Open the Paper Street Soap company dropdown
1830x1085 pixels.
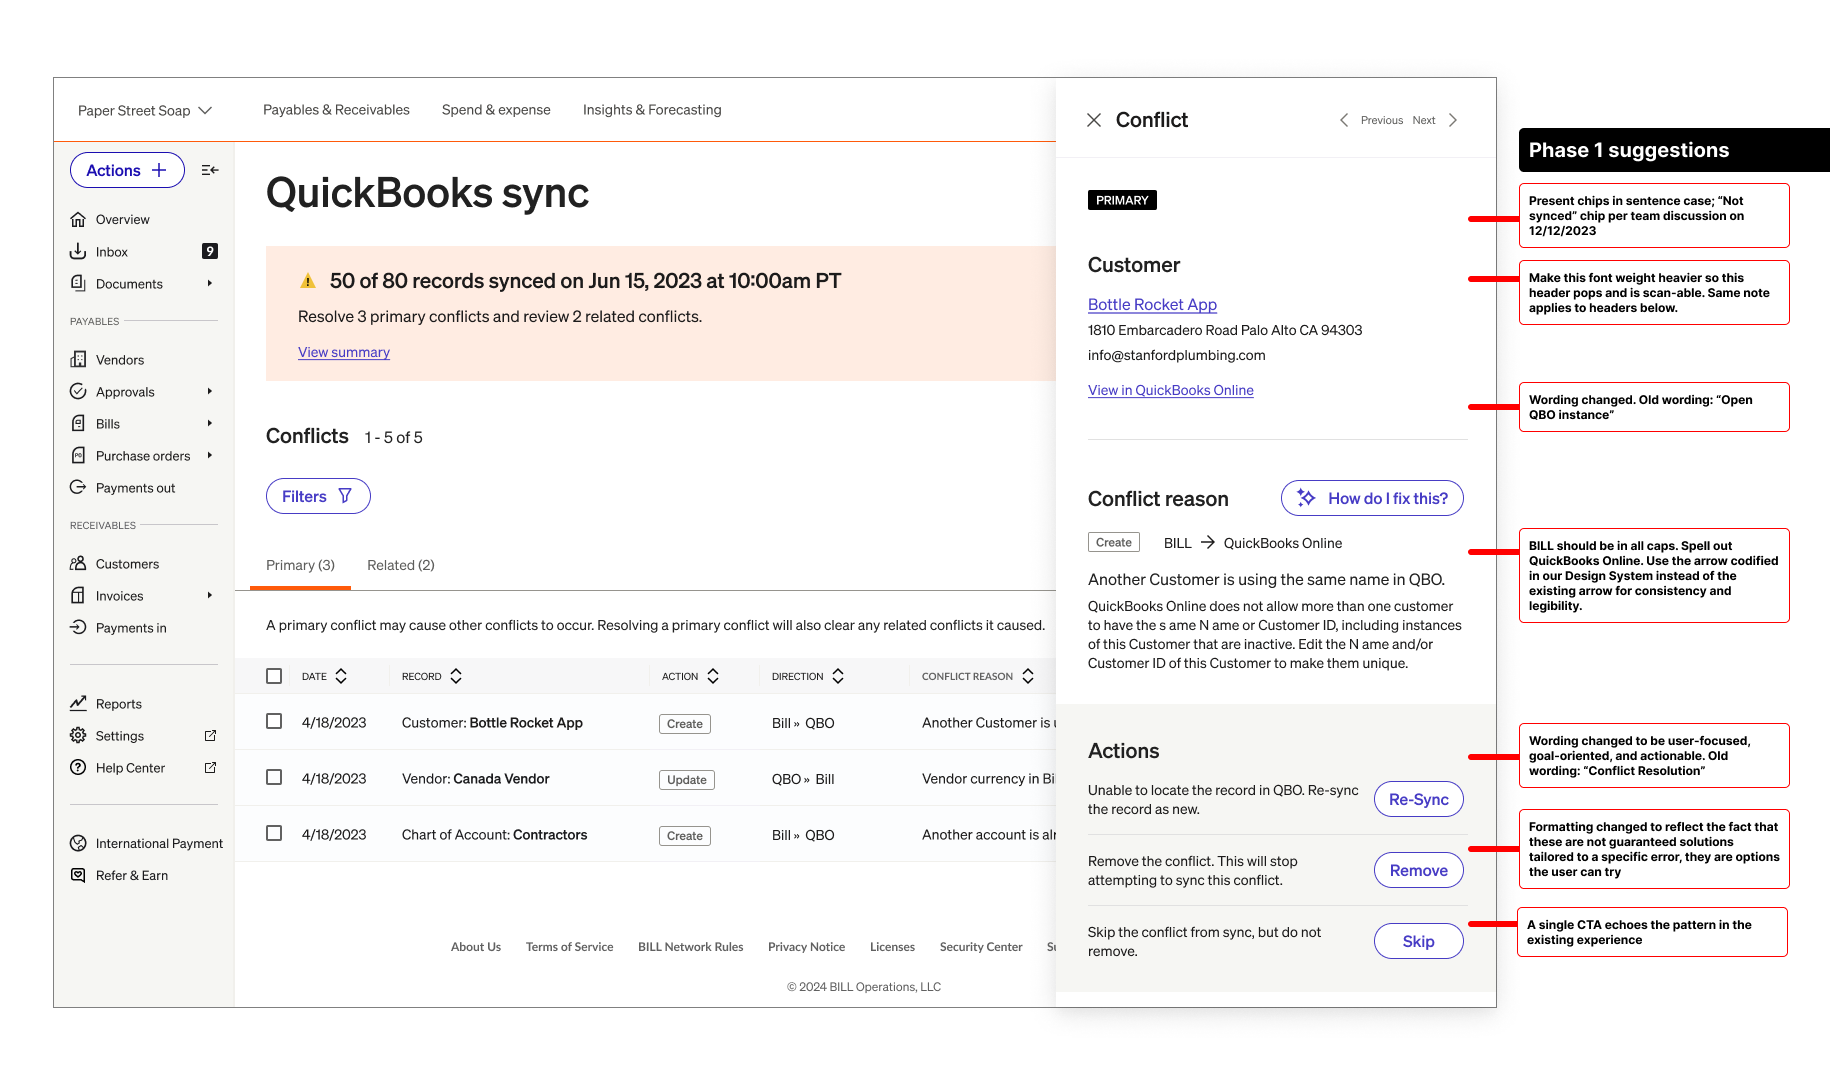tap(145, 110)
